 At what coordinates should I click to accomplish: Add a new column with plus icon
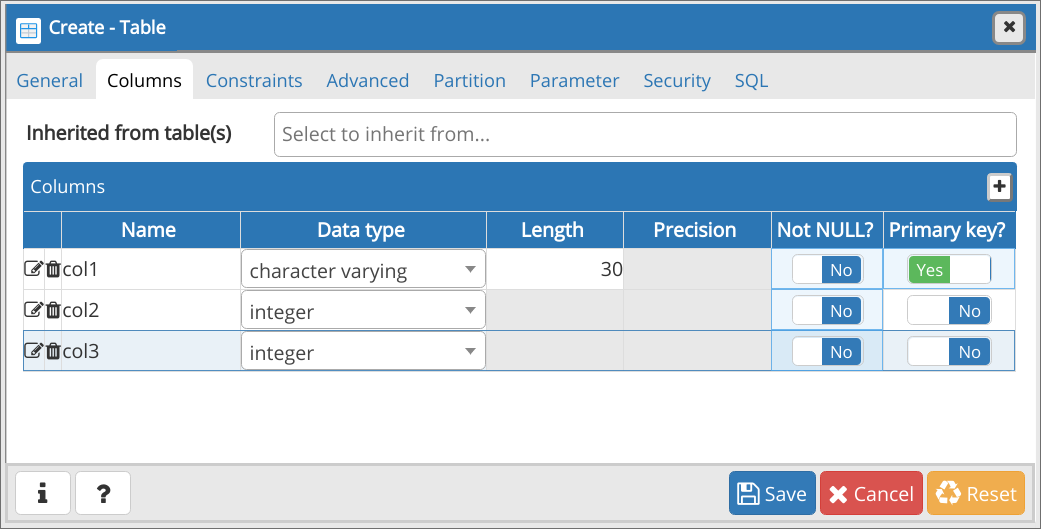click(999, 187)
